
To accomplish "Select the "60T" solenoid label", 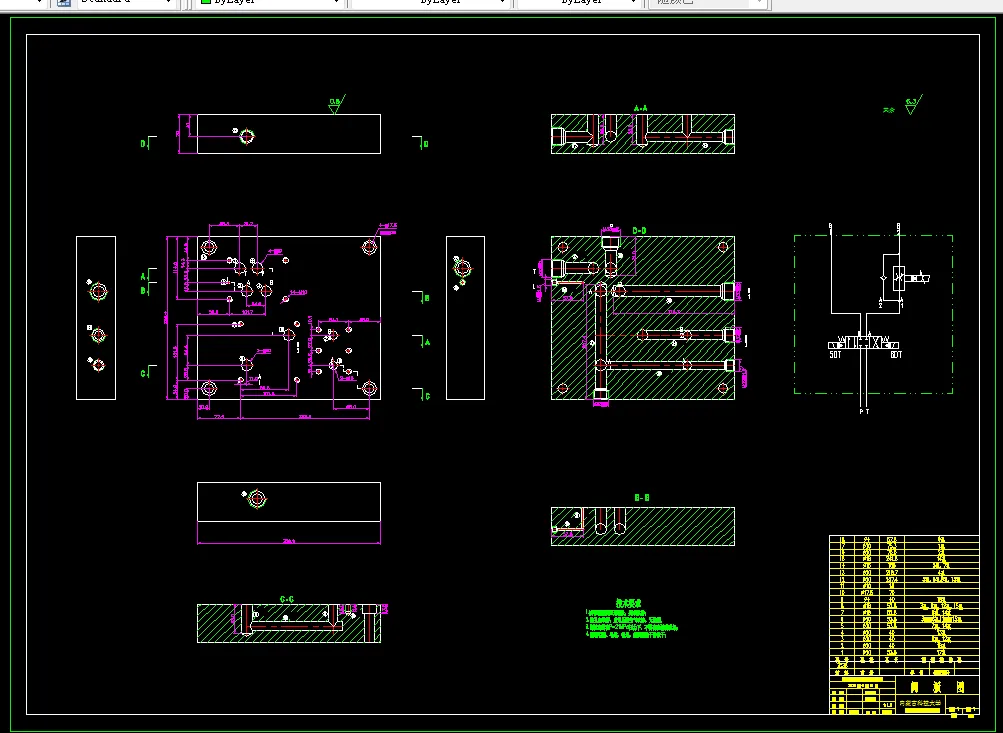I will (896, 354).
